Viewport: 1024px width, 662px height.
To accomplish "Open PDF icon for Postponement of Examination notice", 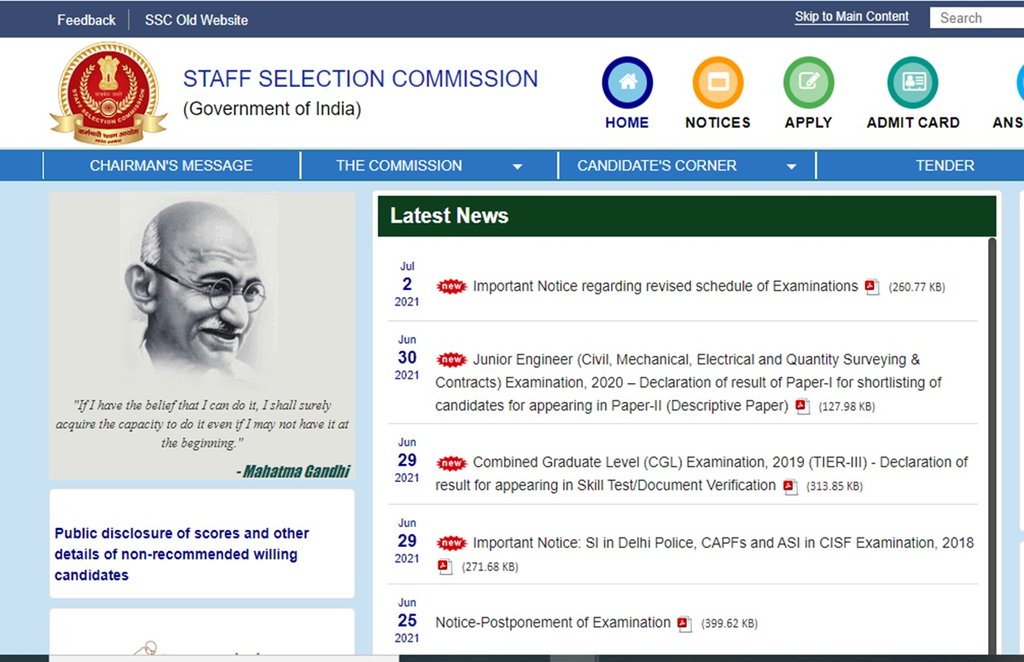I will pyautogui.click(x=684, y=624).
